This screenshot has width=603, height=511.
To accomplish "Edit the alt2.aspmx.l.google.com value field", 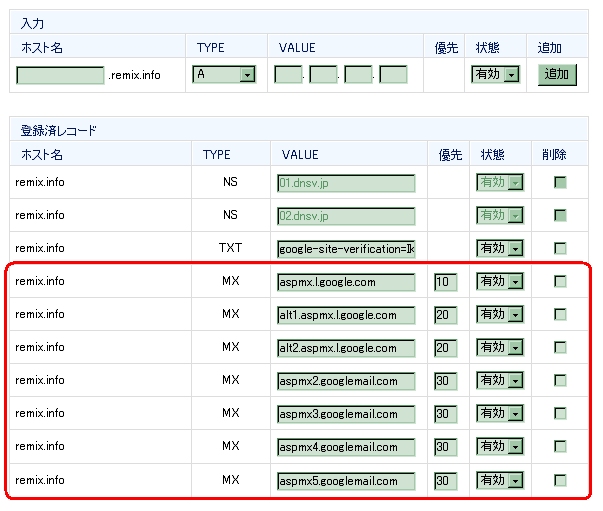I will pos(346,348).
